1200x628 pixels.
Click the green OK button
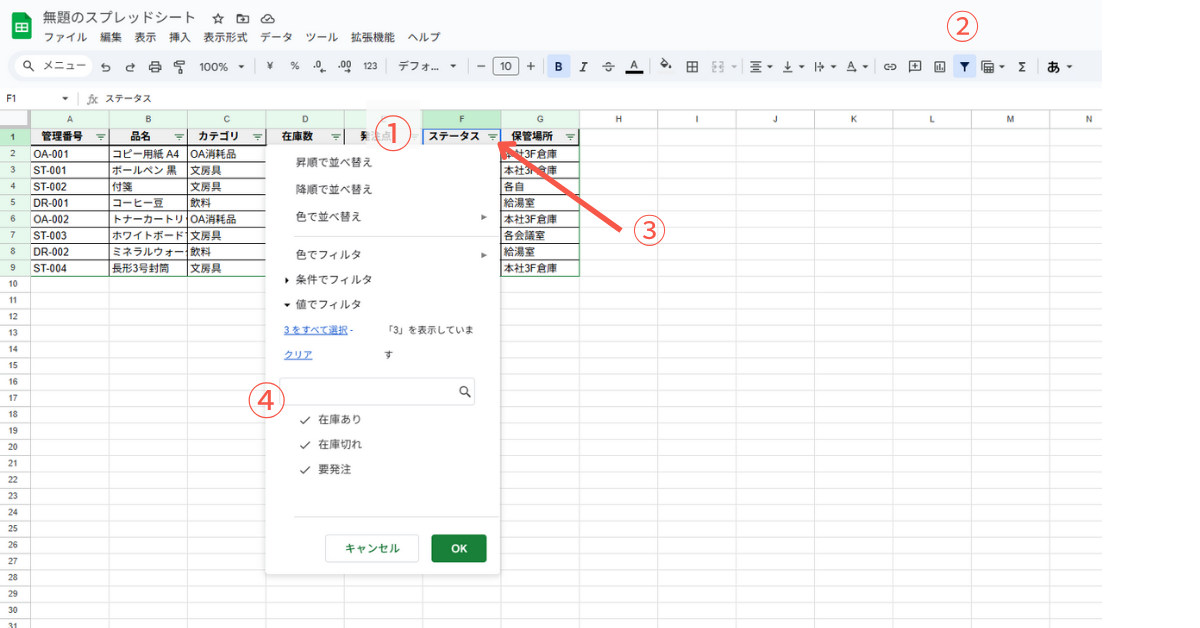pos(459,548)
